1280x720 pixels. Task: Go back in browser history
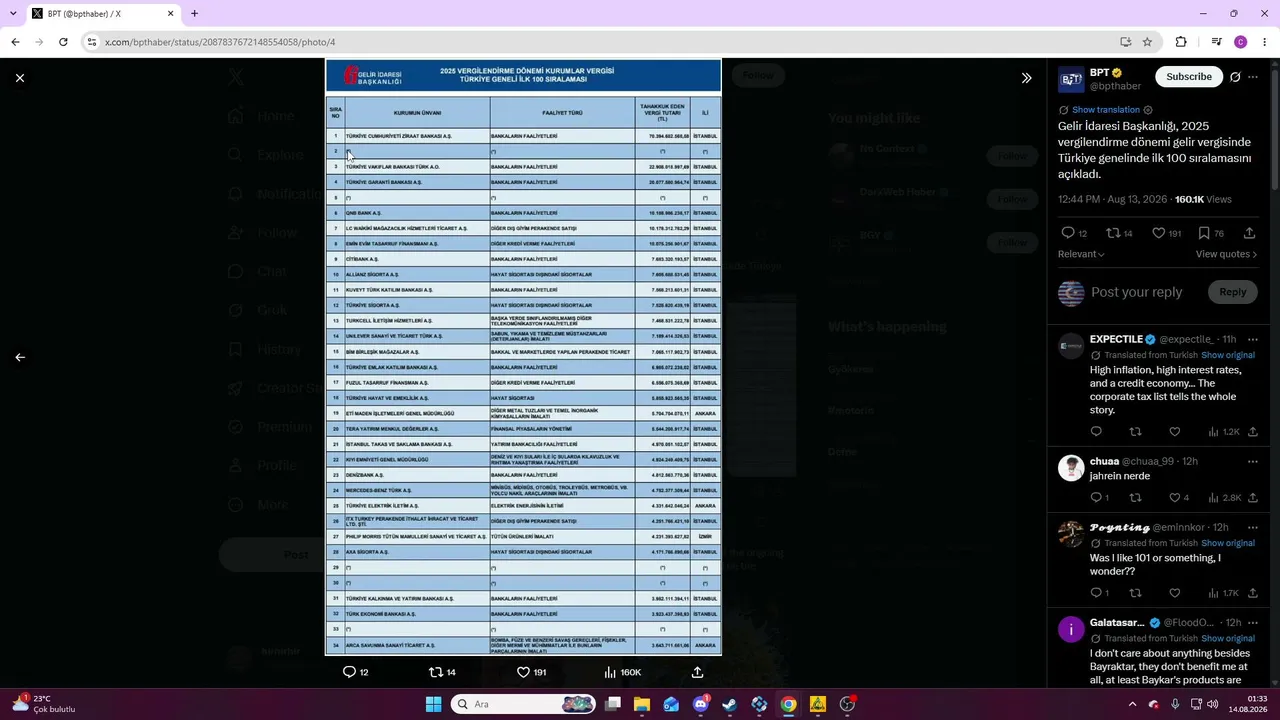(15, 42)
